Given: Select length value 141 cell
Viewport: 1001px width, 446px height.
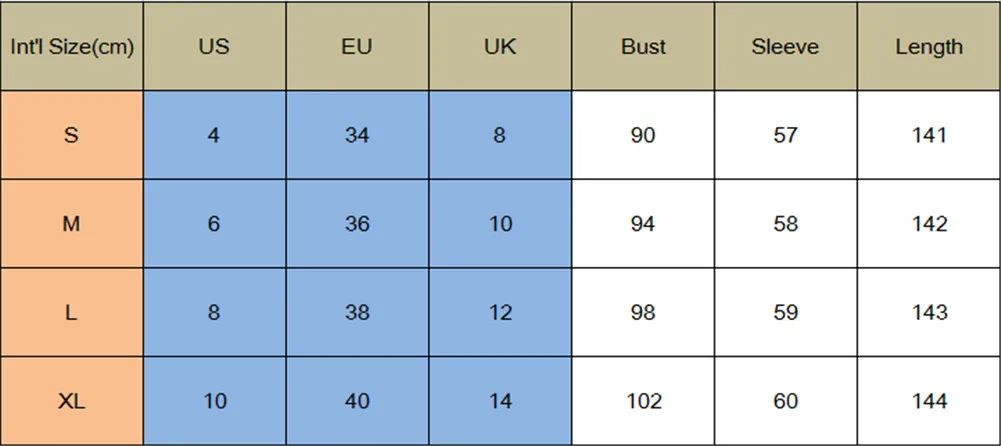Looking at the screenshot, I should 929,135.
